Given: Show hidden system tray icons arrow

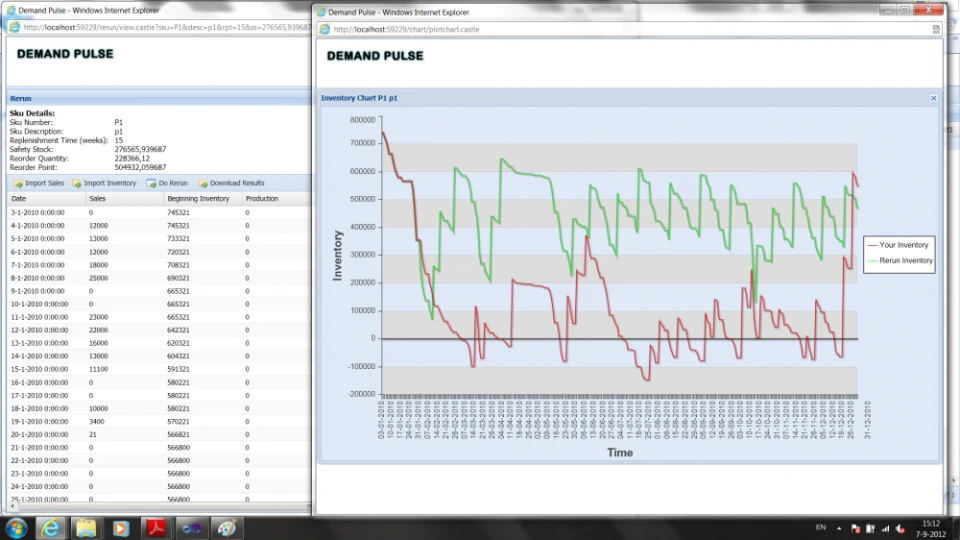Looking at the screenshot, I should 839,528.
